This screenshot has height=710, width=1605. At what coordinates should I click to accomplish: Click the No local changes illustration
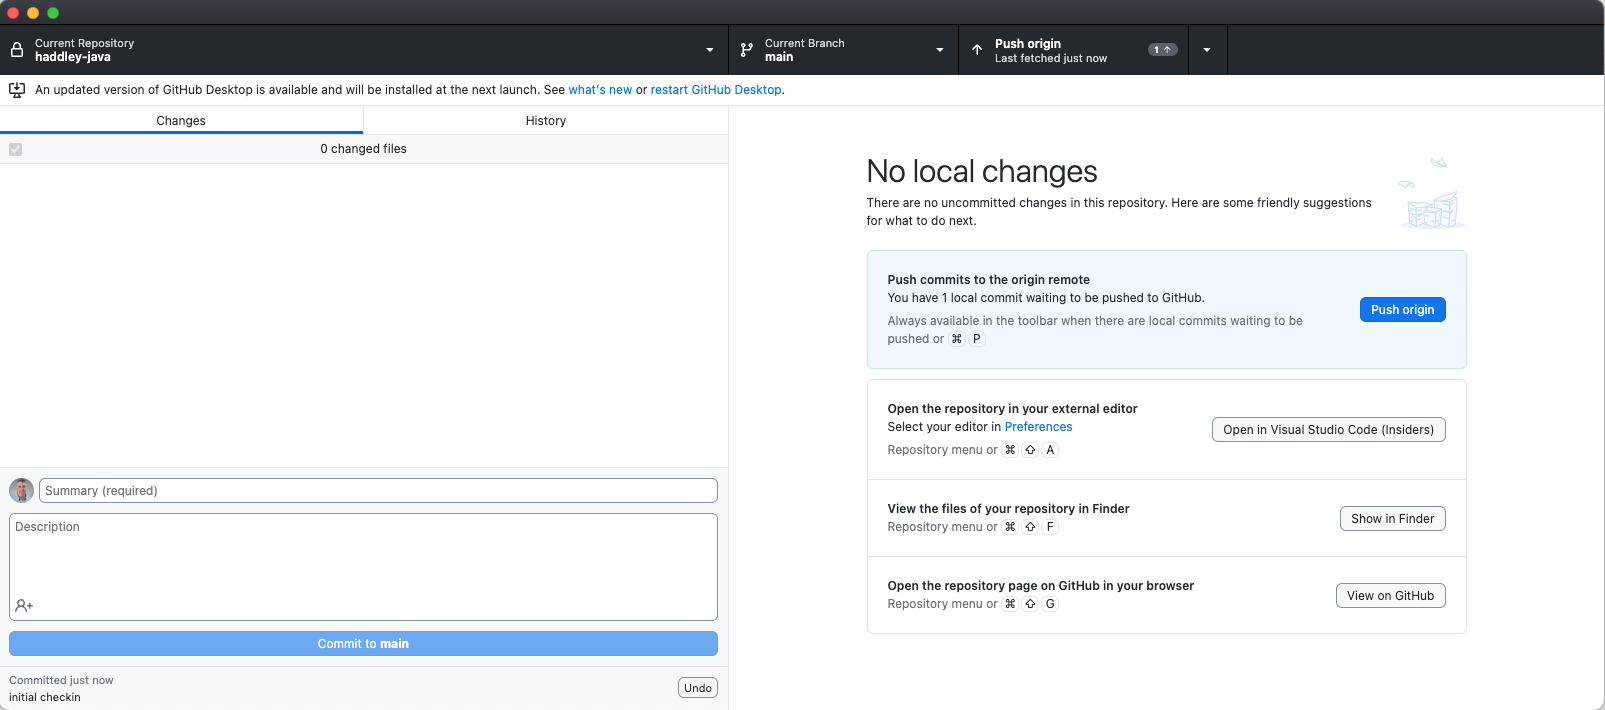tap(1432, 193)
